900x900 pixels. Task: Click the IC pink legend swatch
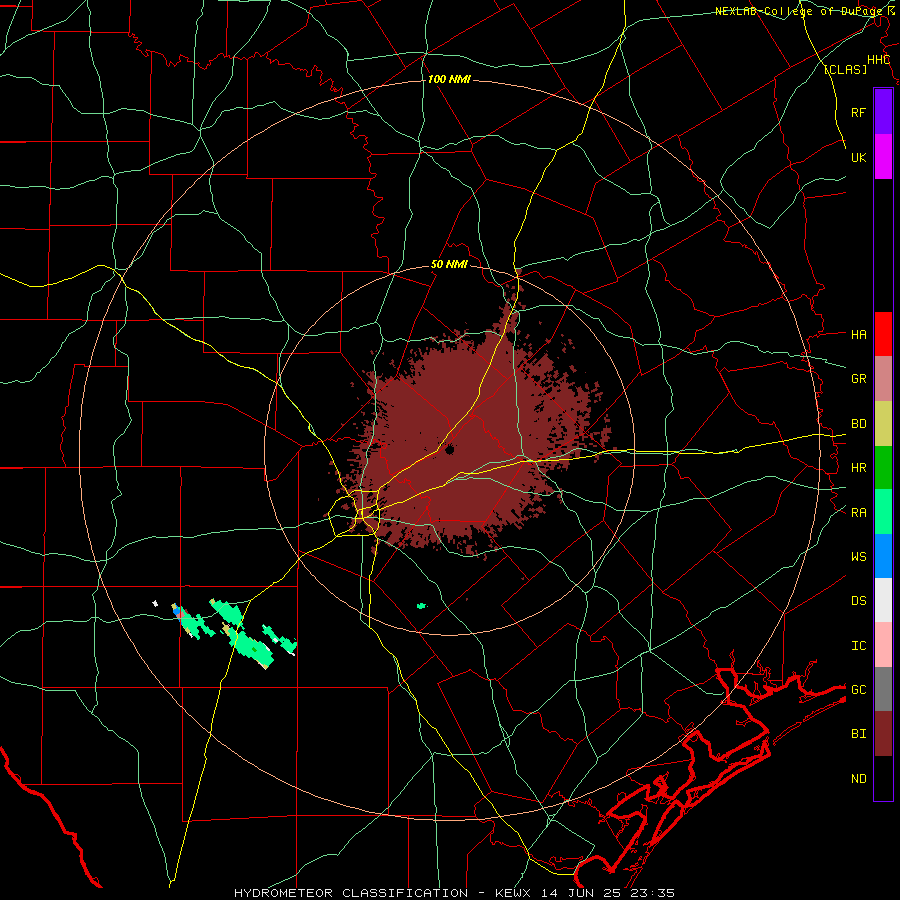(x=883, y=645)
